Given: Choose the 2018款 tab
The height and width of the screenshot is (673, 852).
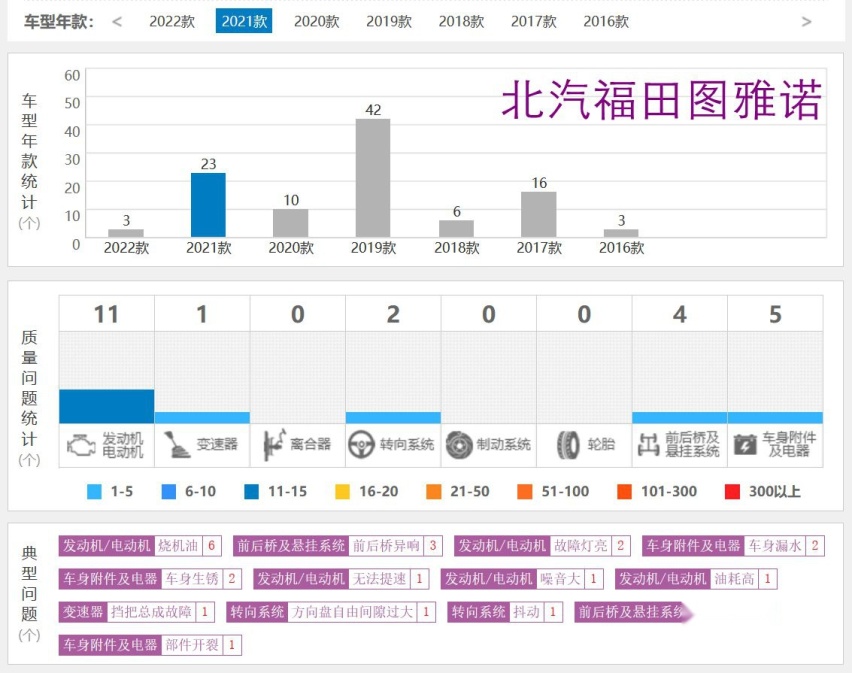Looking at the screenshot, I should 461,21.
